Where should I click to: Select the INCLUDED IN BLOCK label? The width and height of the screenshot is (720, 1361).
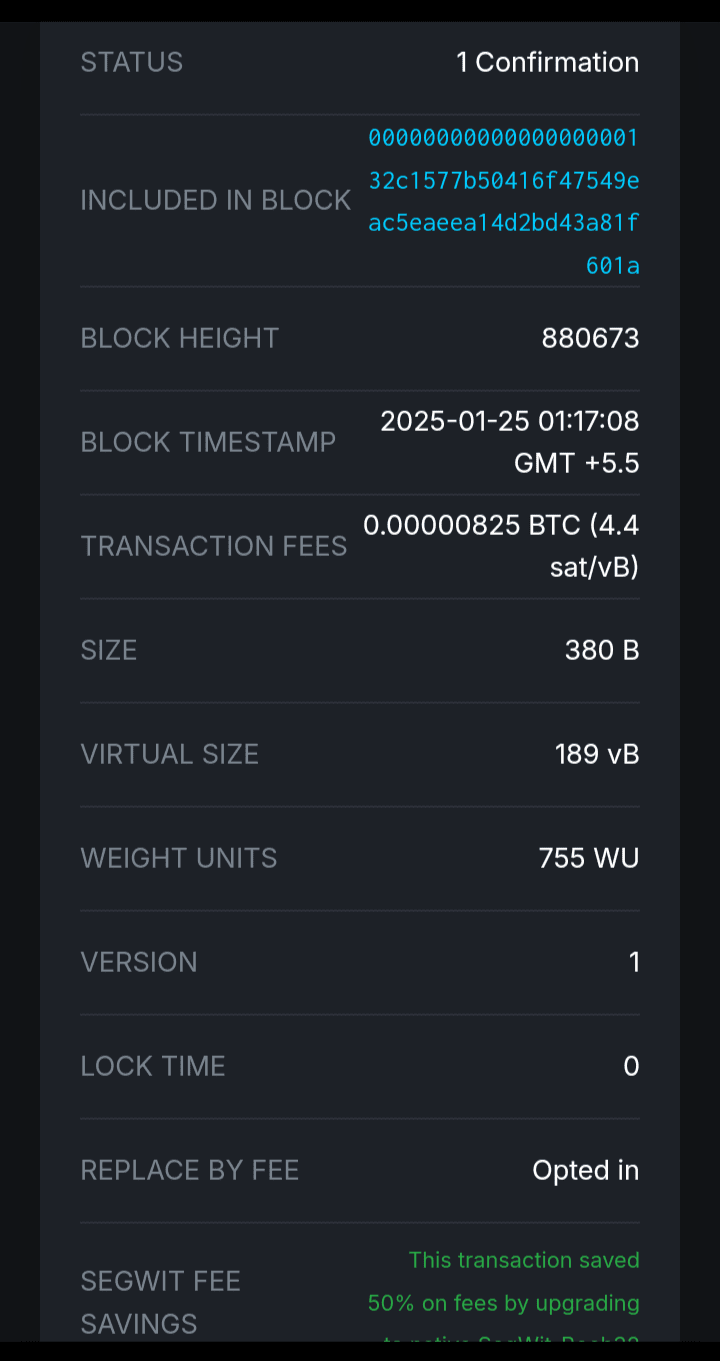(216, 200)
